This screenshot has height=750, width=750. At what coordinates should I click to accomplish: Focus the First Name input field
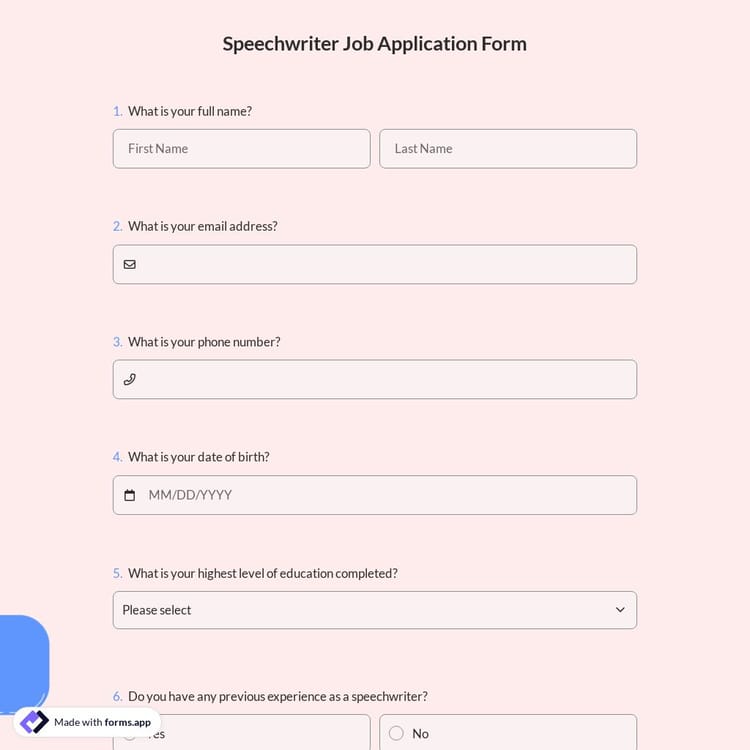coord(241,149)
